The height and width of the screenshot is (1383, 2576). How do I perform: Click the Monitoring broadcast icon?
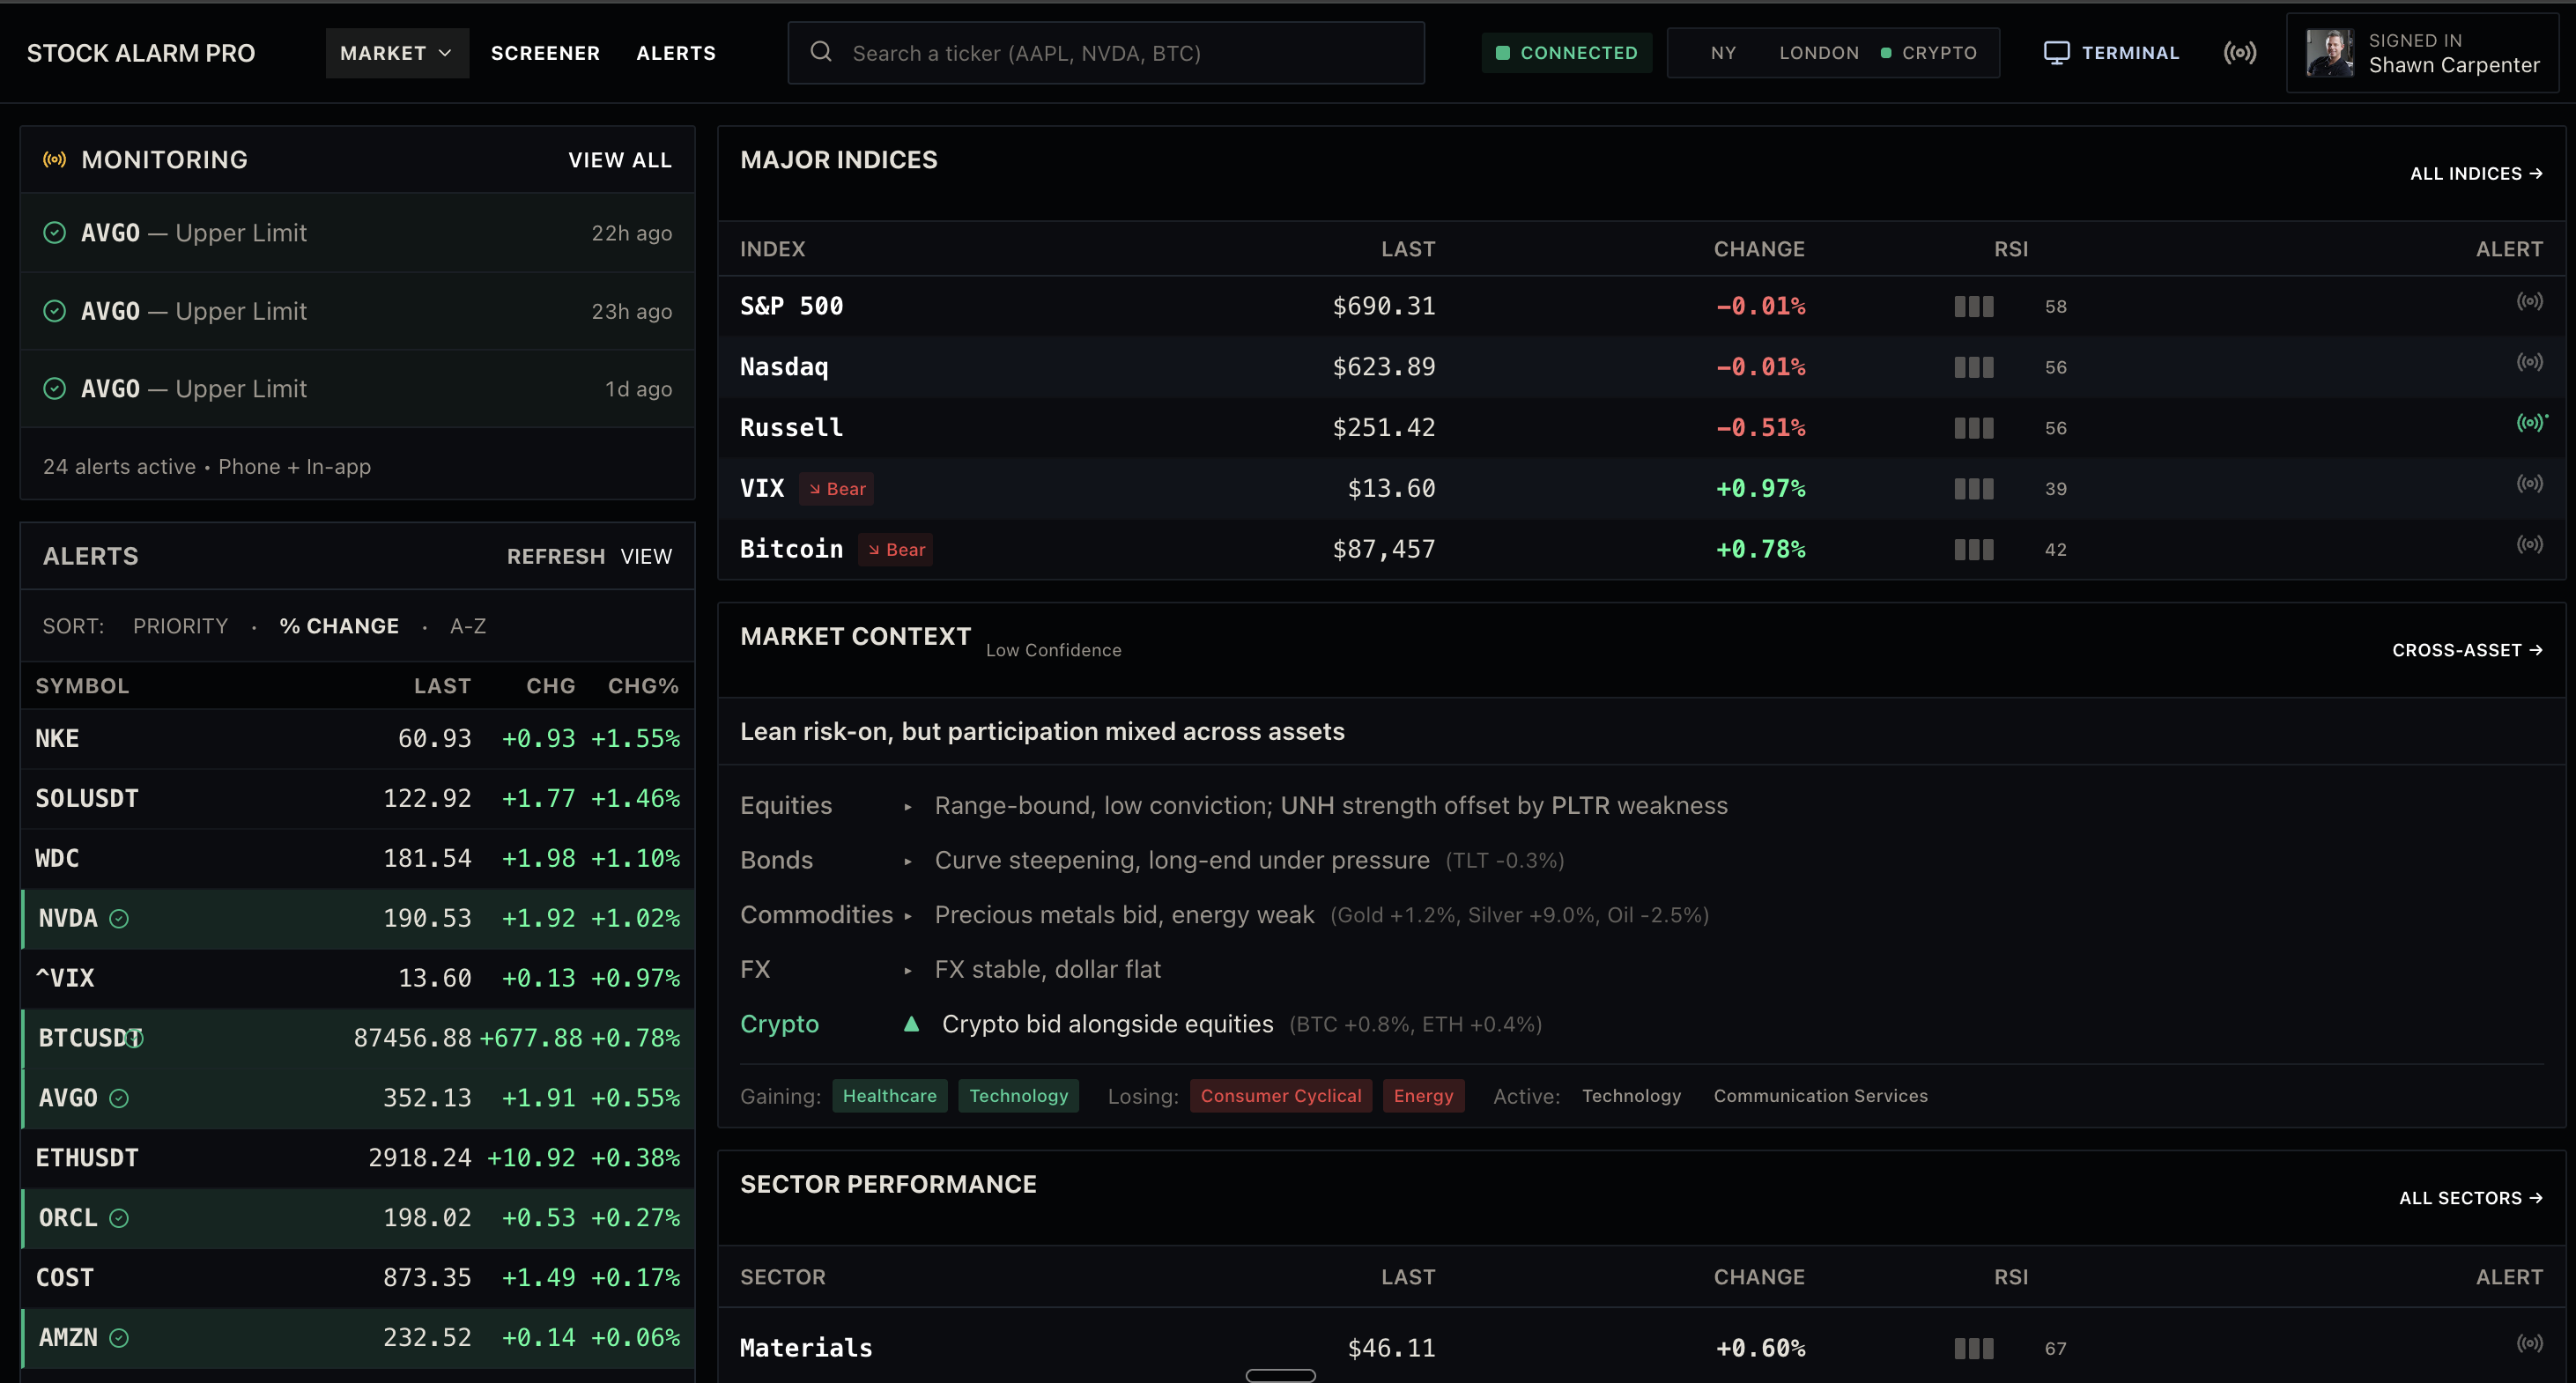(x=54, y=159)
